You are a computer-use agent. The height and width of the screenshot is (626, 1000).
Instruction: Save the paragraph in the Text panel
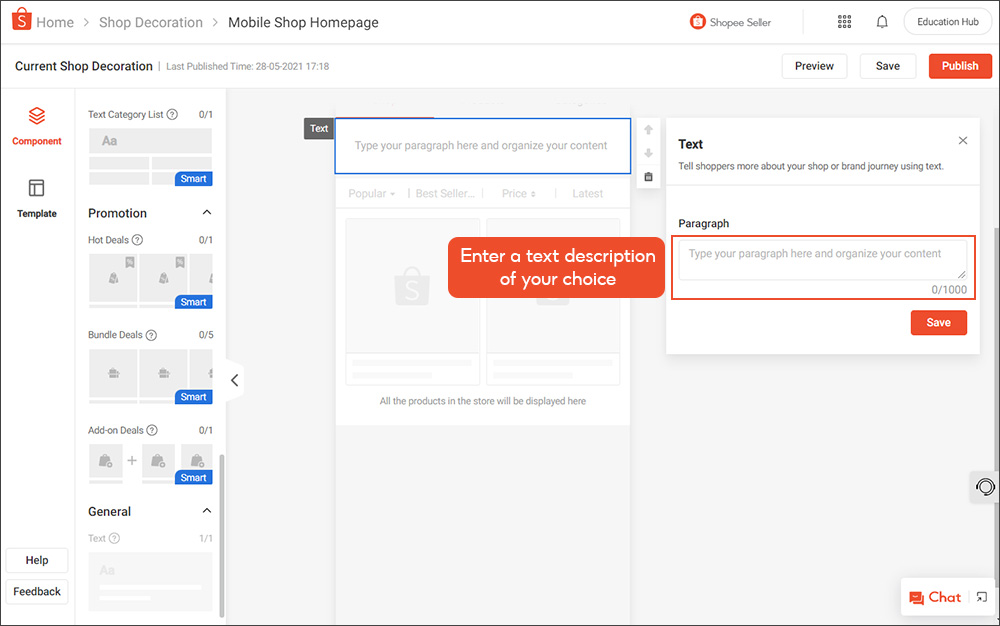coord(938,323)
